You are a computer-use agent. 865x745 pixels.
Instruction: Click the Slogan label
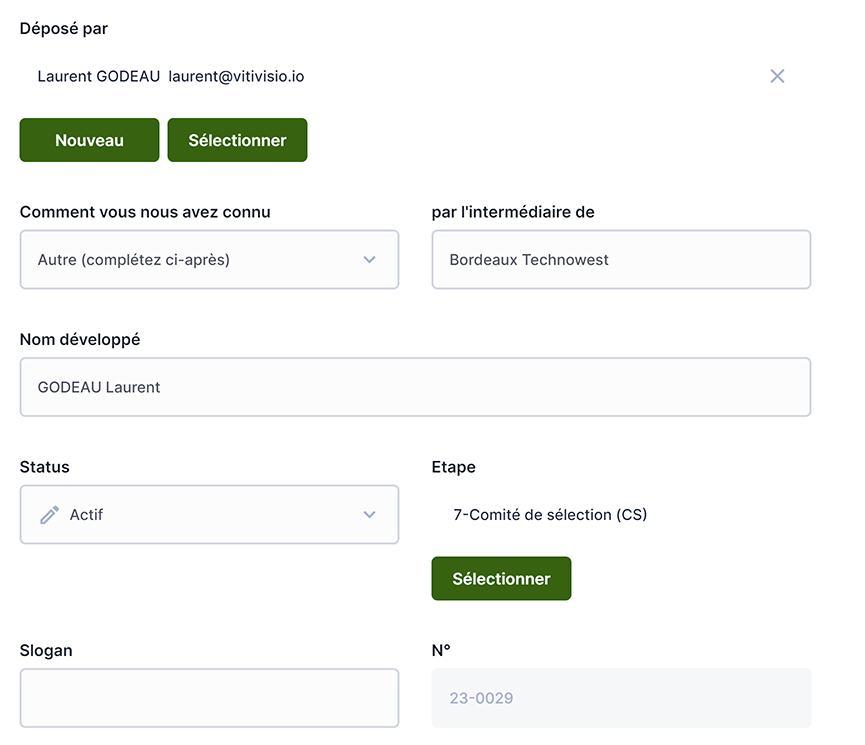click(x=46, y=650)
